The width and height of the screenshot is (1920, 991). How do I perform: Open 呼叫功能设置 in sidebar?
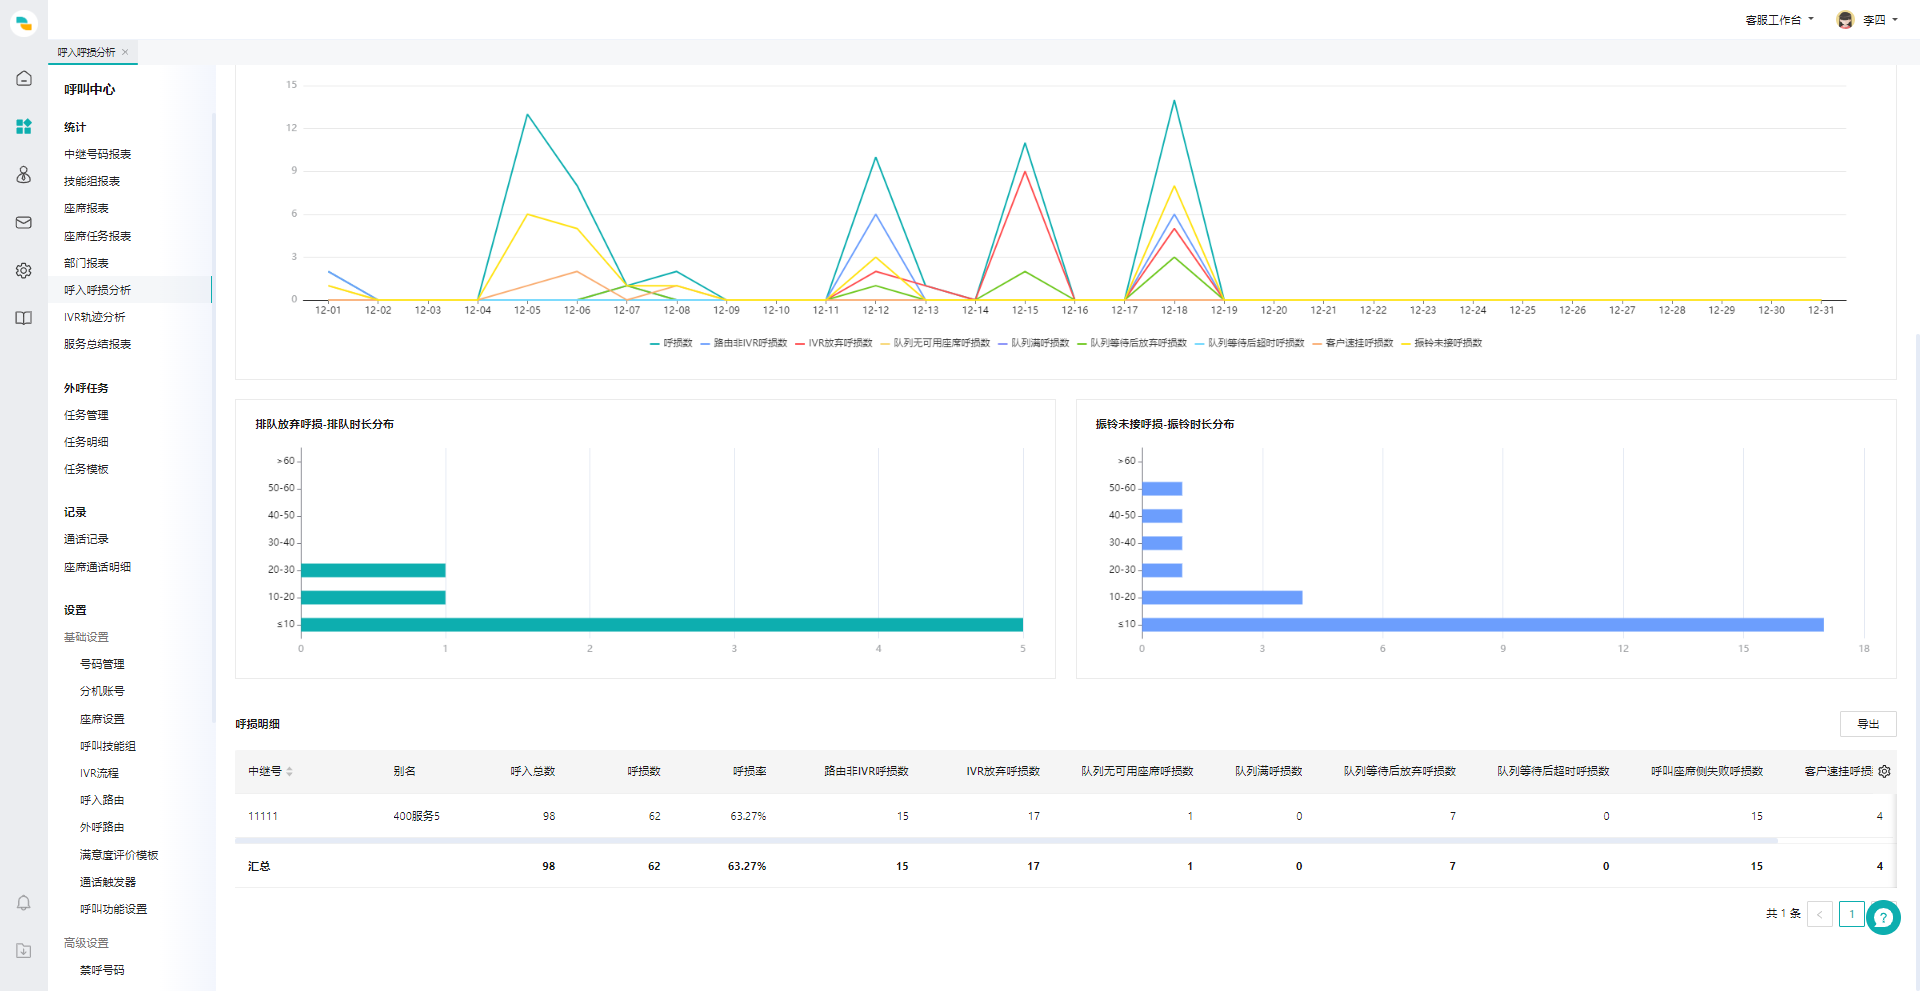(x=113, y=909)
